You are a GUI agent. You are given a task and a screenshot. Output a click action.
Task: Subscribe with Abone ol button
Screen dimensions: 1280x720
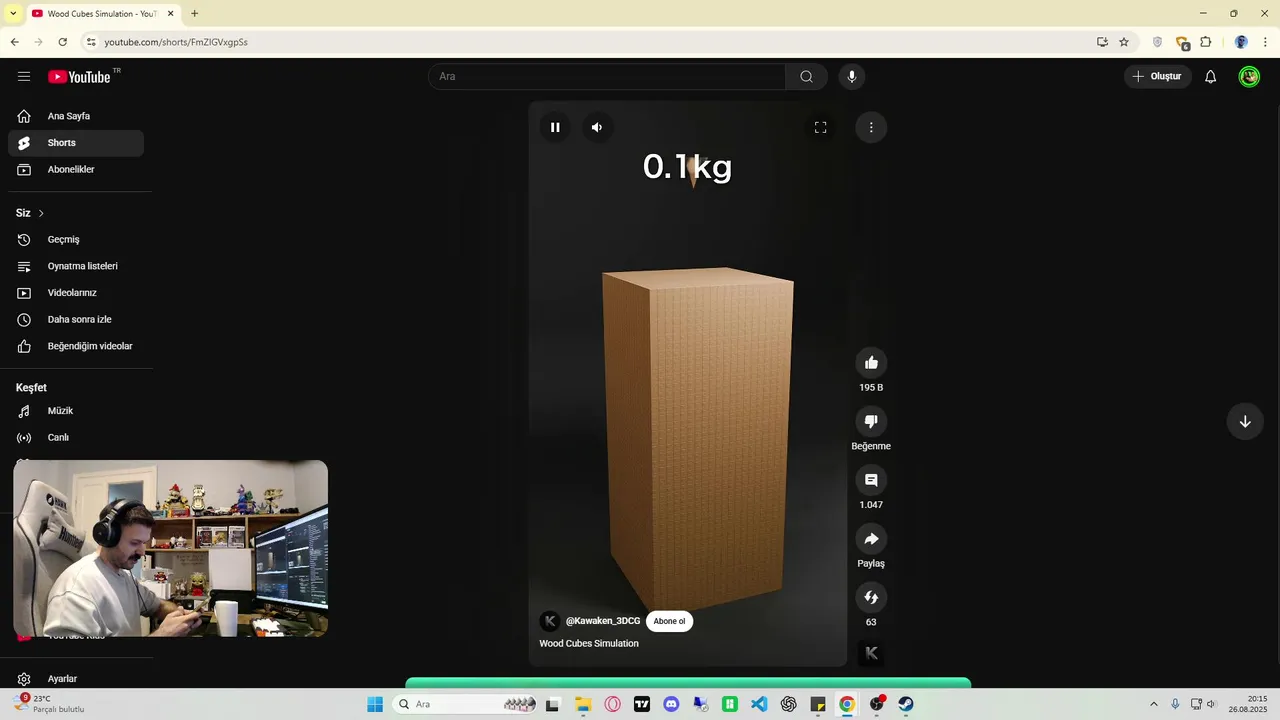tap(669, 621)
